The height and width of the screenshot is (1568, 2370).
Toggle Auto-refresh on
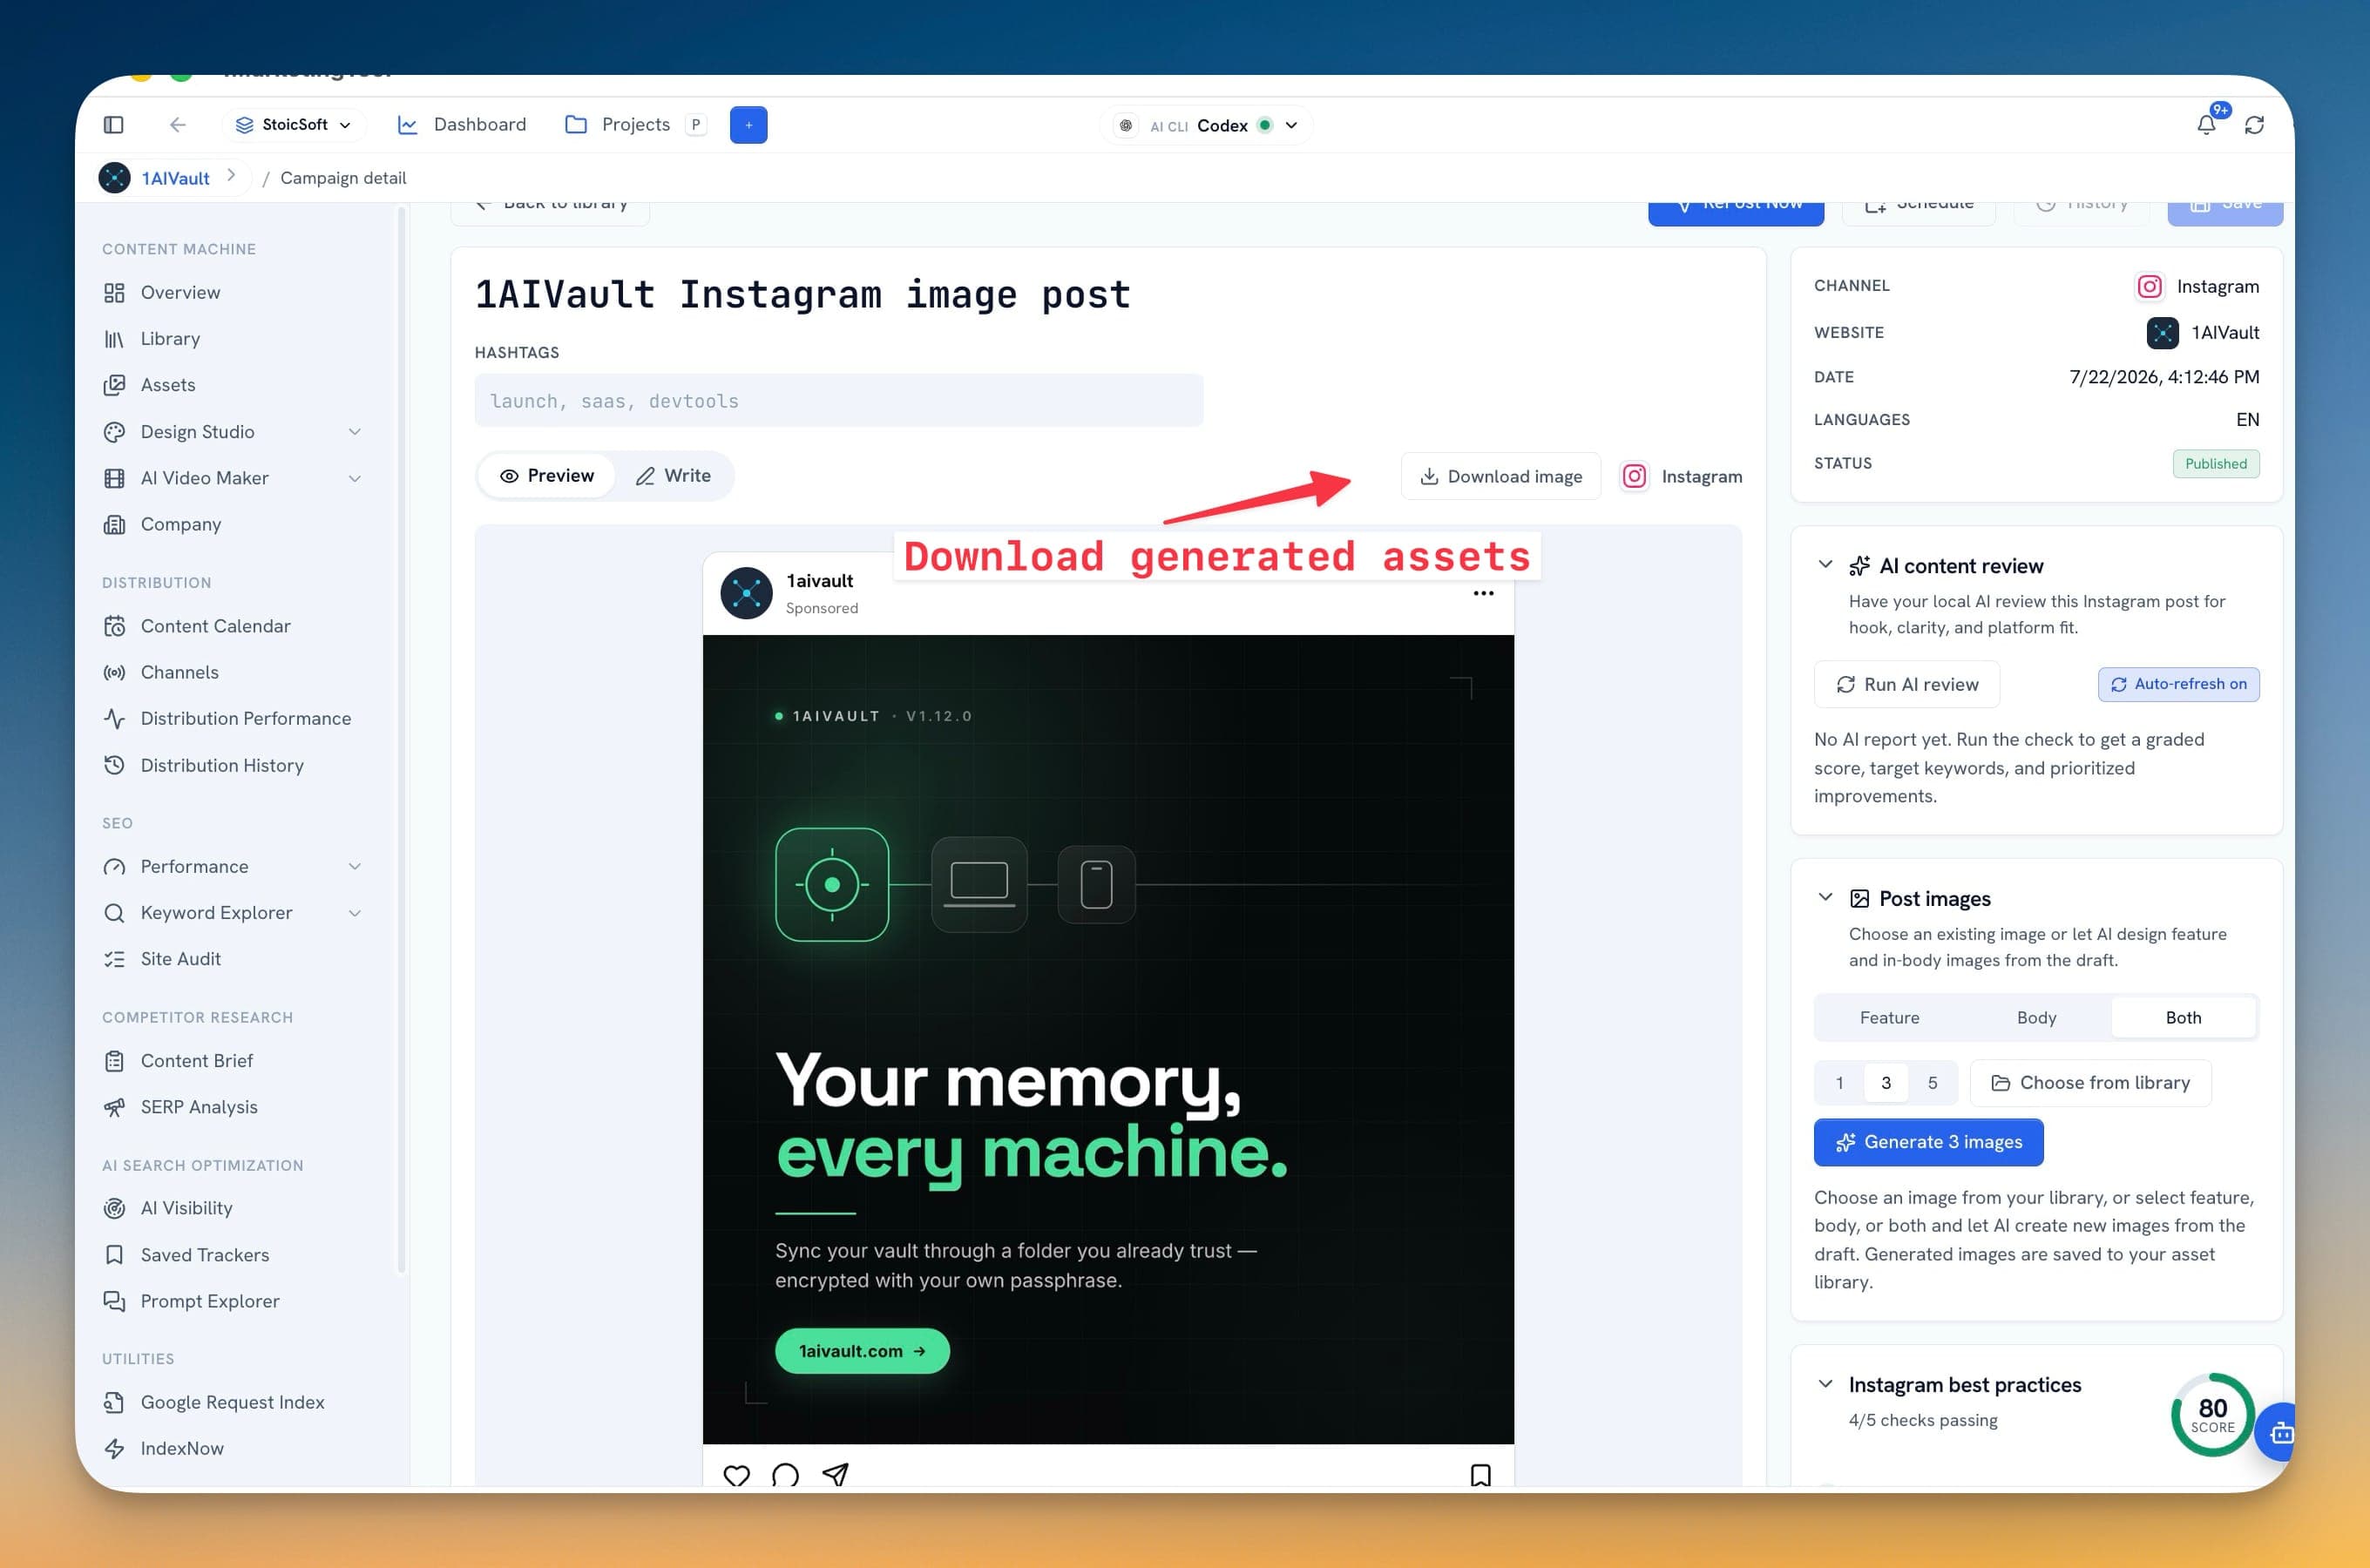click(2178, 684)
